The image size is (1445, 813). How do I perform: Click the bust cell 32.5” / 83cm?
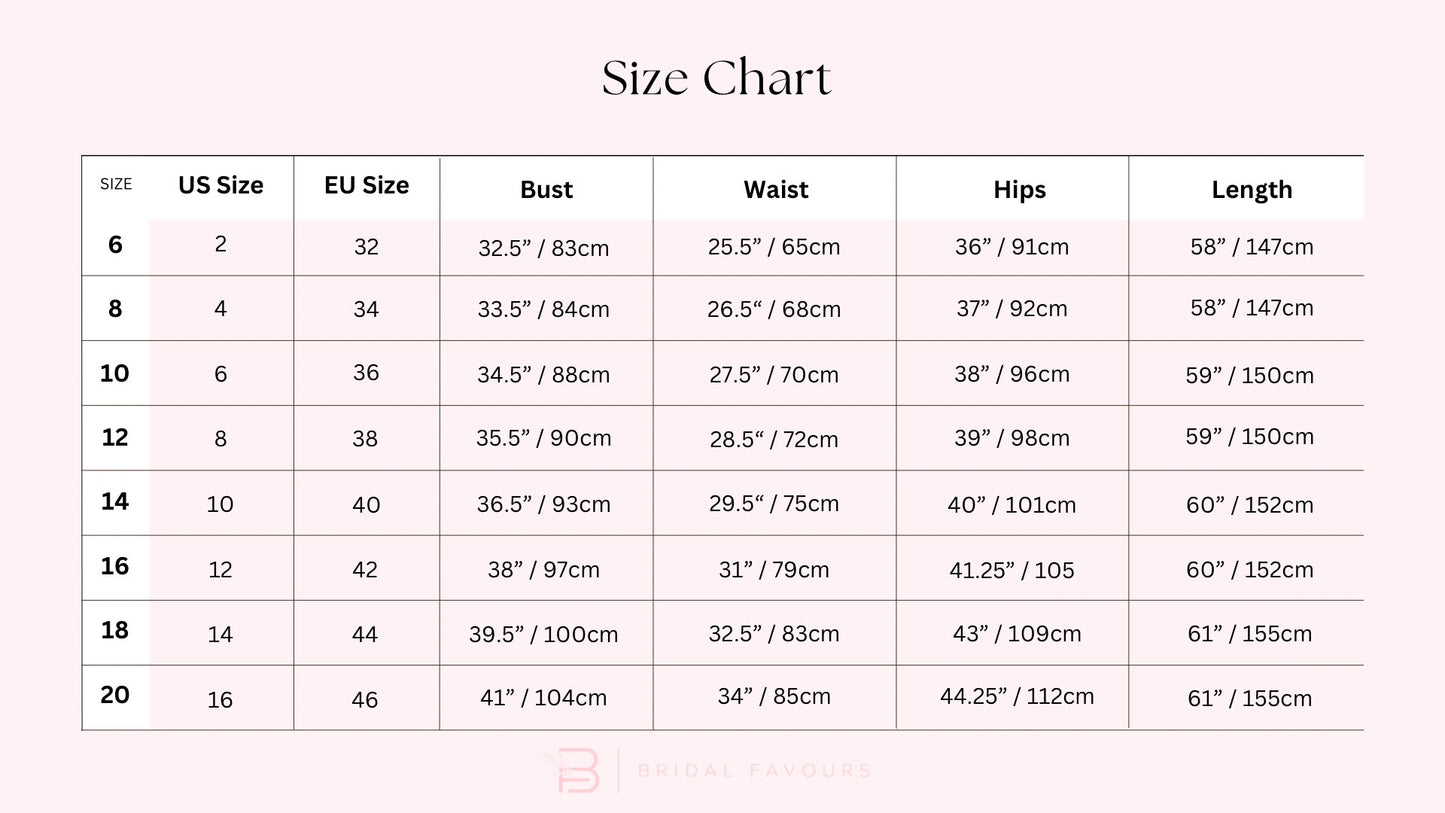click(x=543, y=248)
